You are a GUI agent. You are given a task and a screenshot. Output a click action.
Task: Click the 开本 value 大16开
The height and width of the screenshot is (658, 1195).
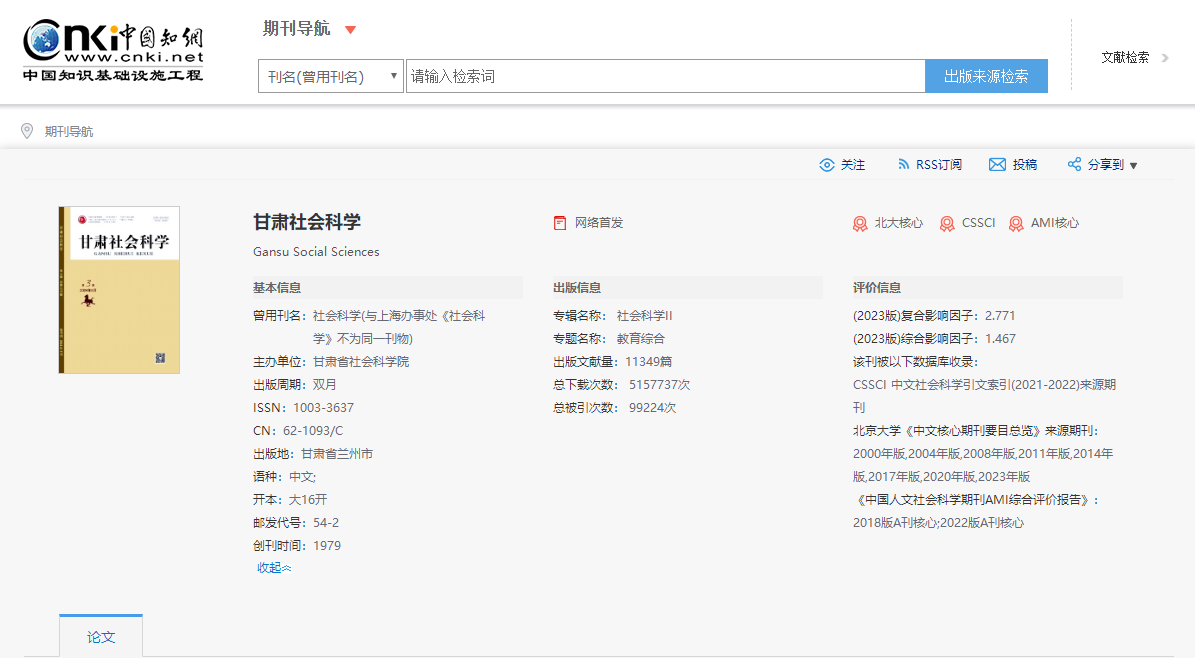pyautogui.click(x=307, y=499)
